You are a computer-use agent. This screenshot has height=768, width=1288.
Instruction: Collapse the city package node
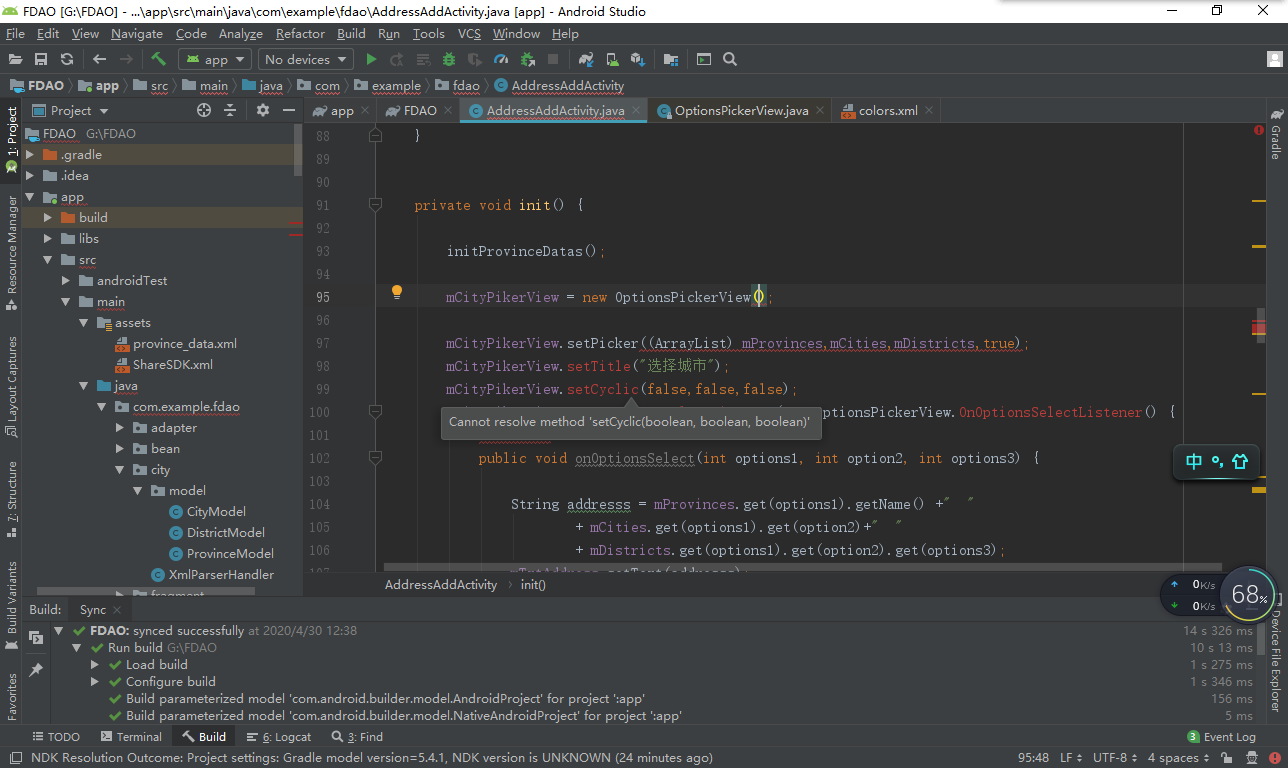(120, 470)
